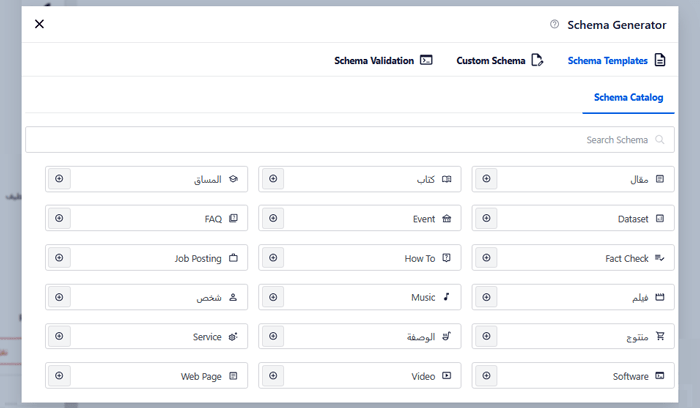This screenshot has width=700, height=408.
Task: Switch to the Schema Templates tab
Action: (616, 61)
